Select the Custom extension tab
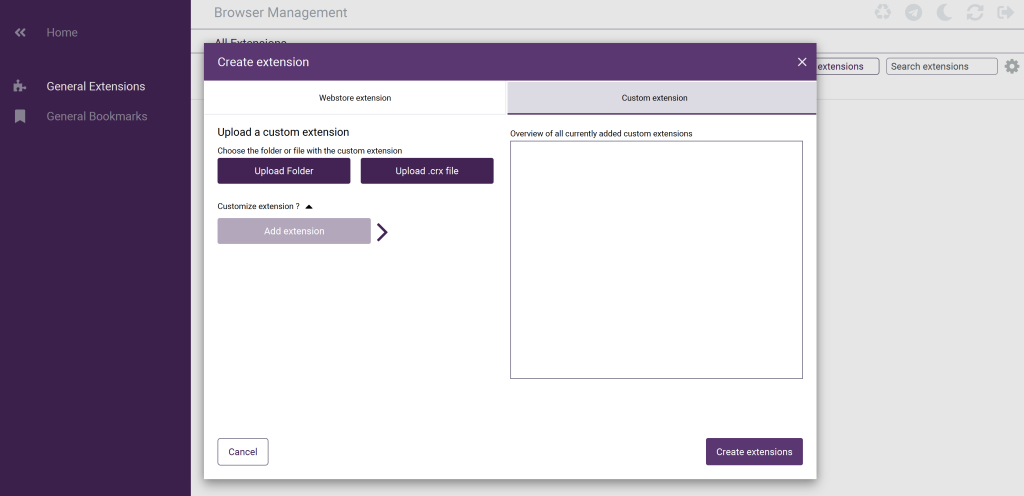This screenshot has height=496, width=1024. click(661, 98)
